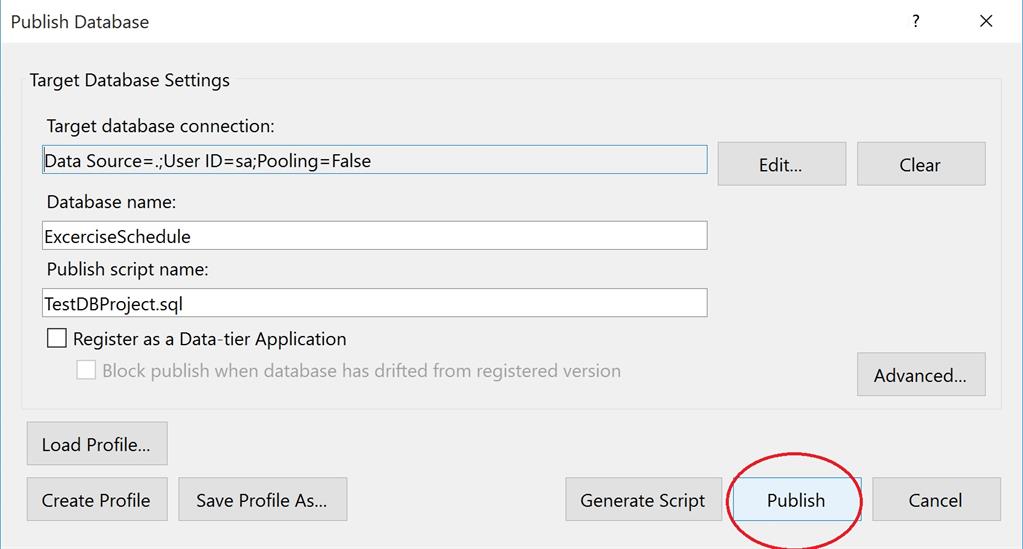The width and height of the screenshot is (1023, 549).
Task: Click the 'Publish script name:' label
Action: [x=127, y=269]
